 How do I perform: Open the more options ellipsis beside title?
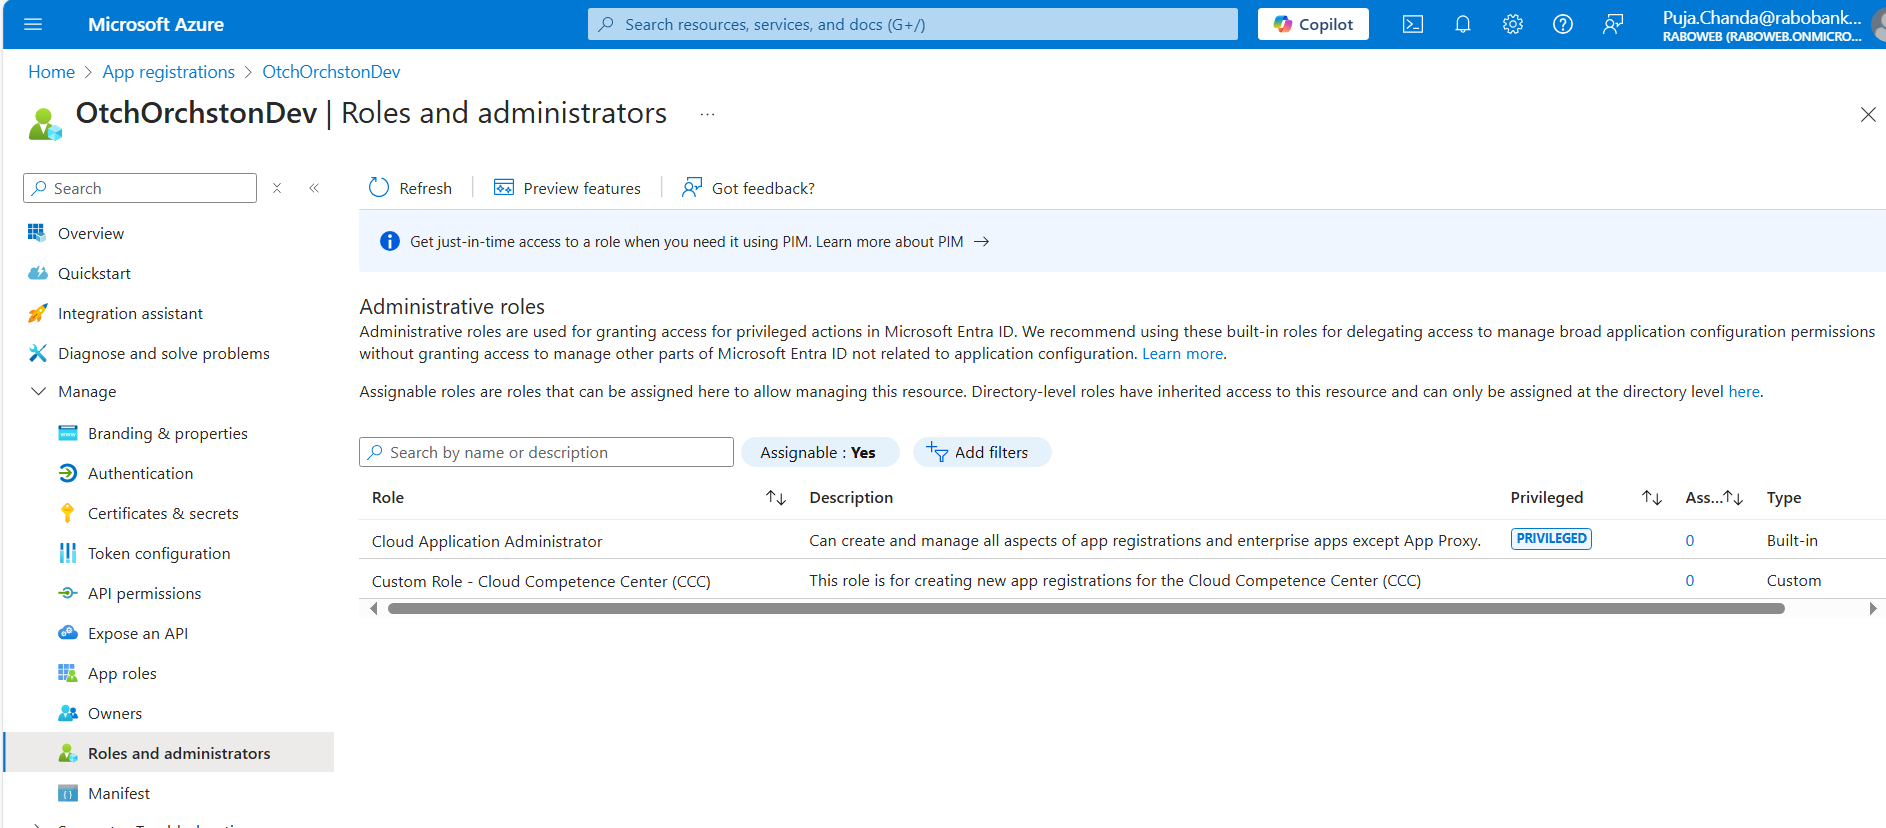tap(707, 114)
